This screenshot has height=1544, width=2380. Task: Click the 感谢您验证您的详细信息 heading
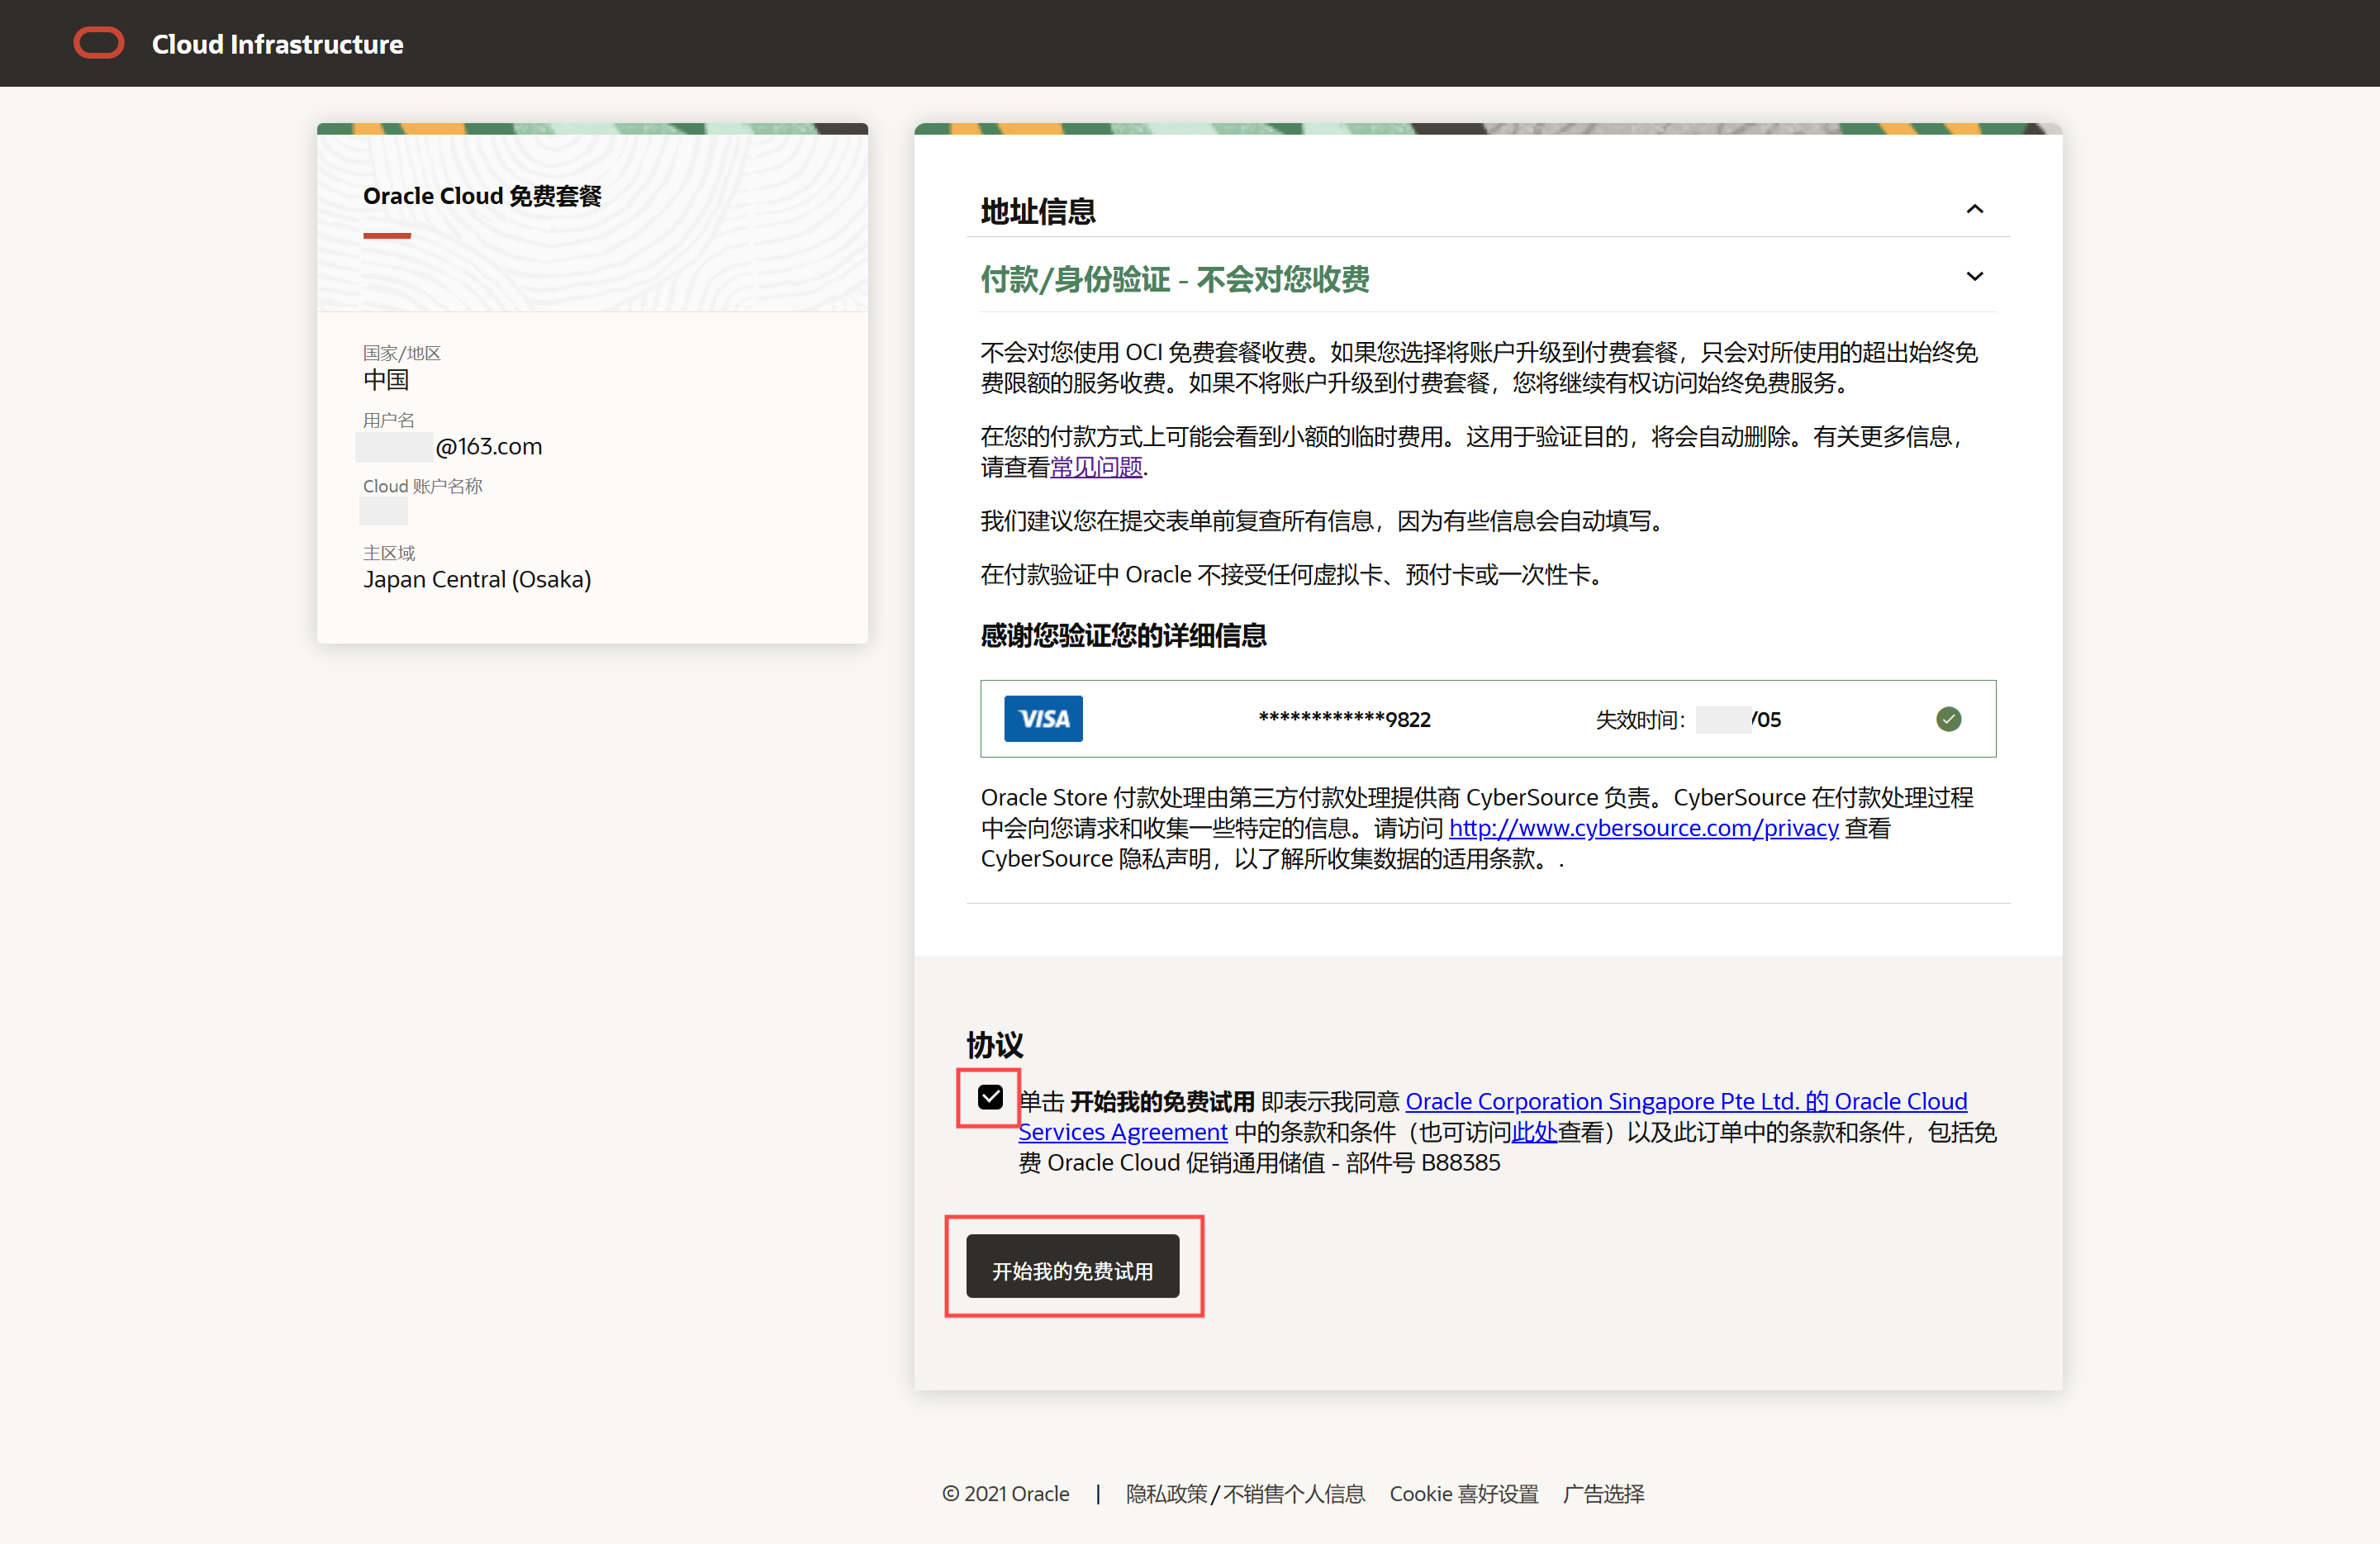tap(1123, 635)
